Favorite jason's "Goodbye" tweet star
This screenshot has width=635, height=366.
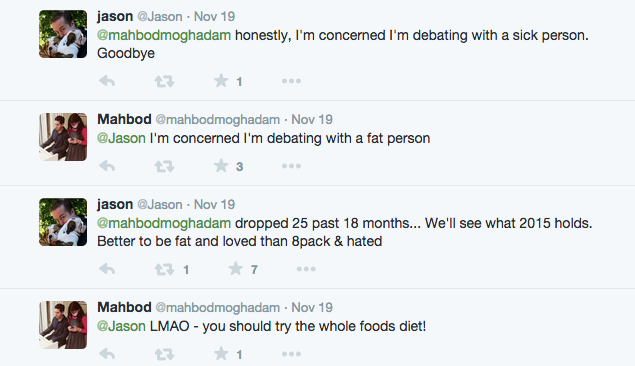(221, 81)
